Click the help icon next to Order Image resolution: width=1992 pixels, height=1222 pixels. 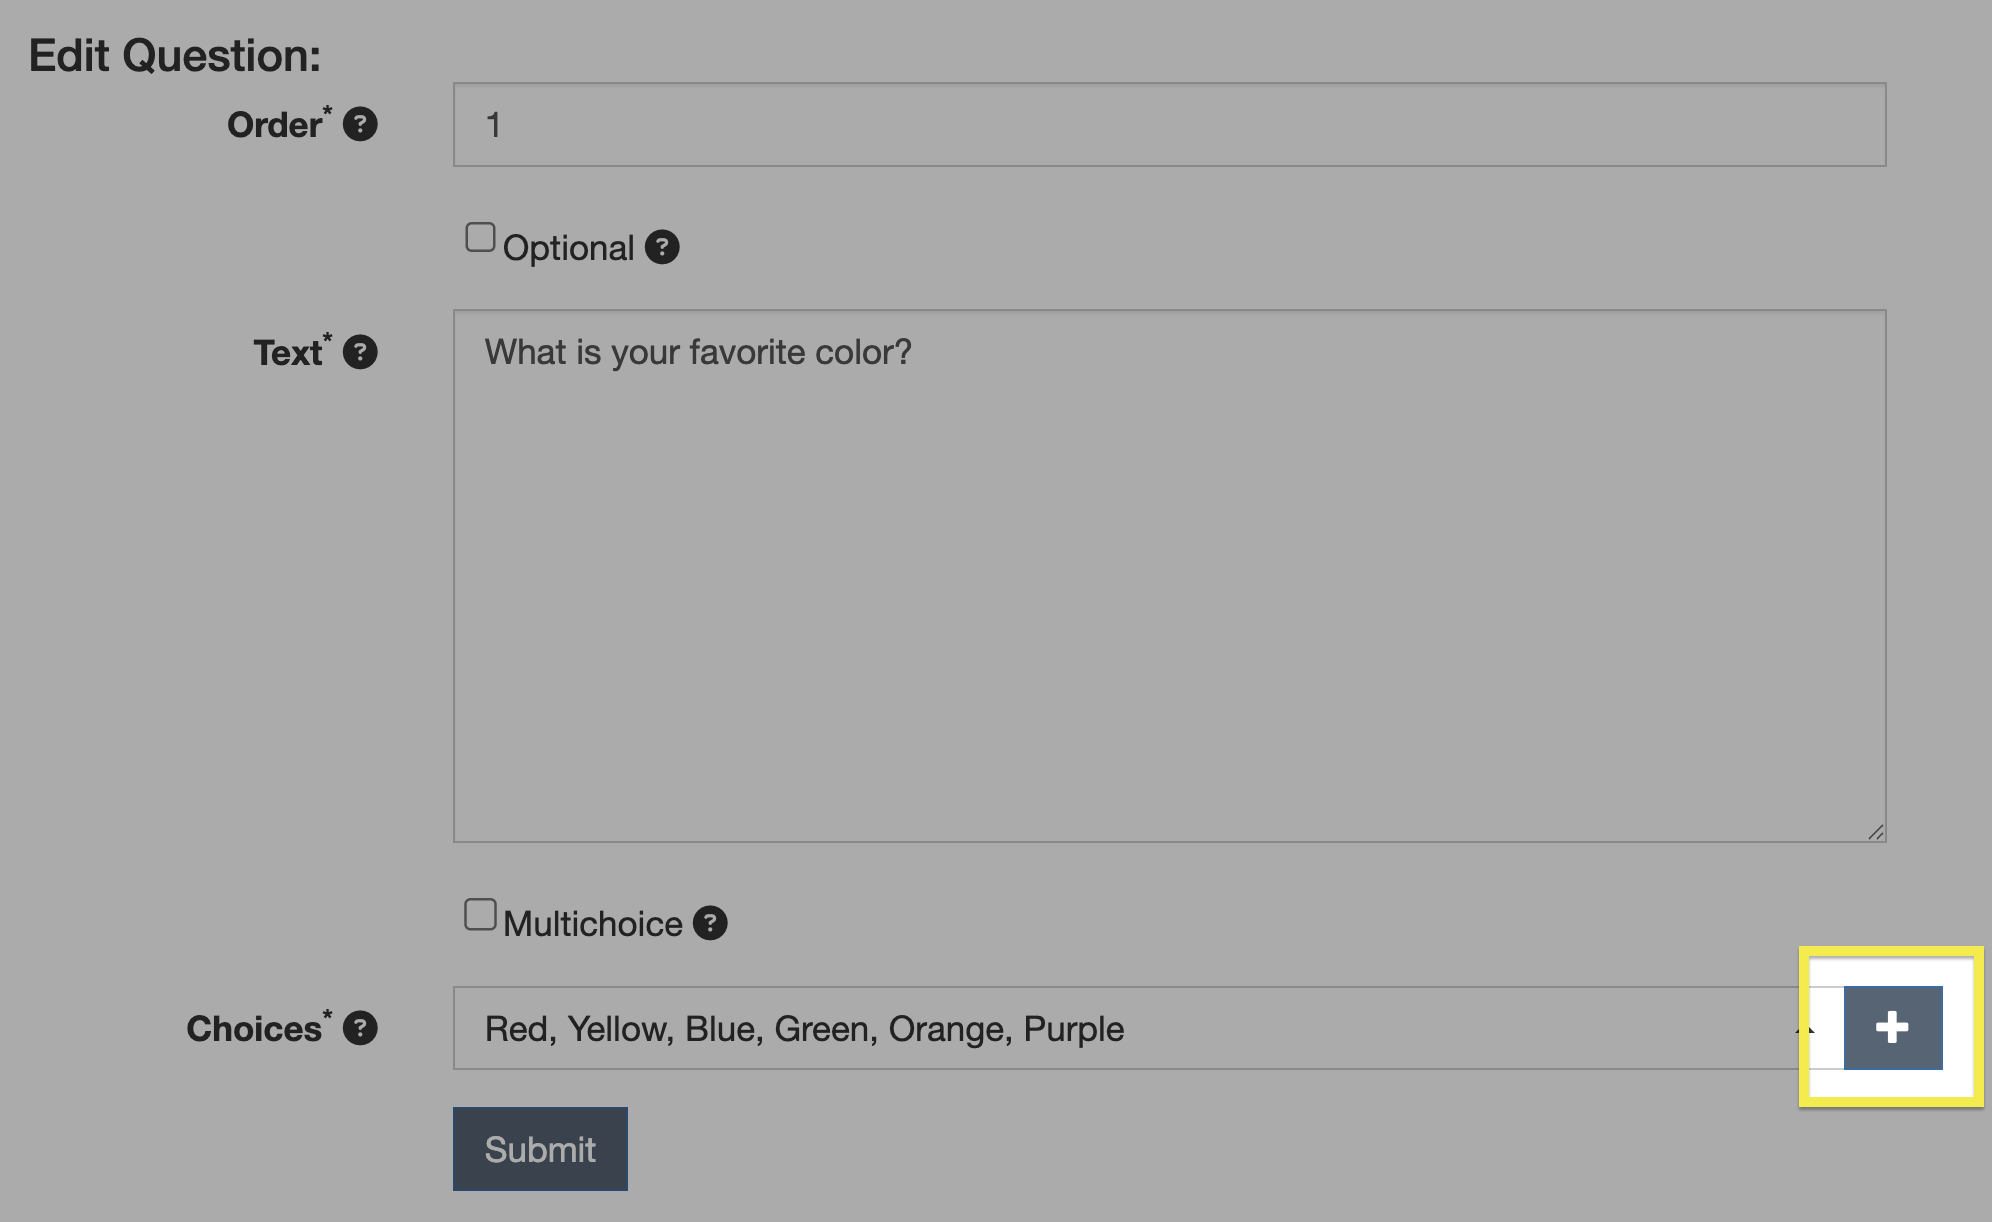coord(360,125)
